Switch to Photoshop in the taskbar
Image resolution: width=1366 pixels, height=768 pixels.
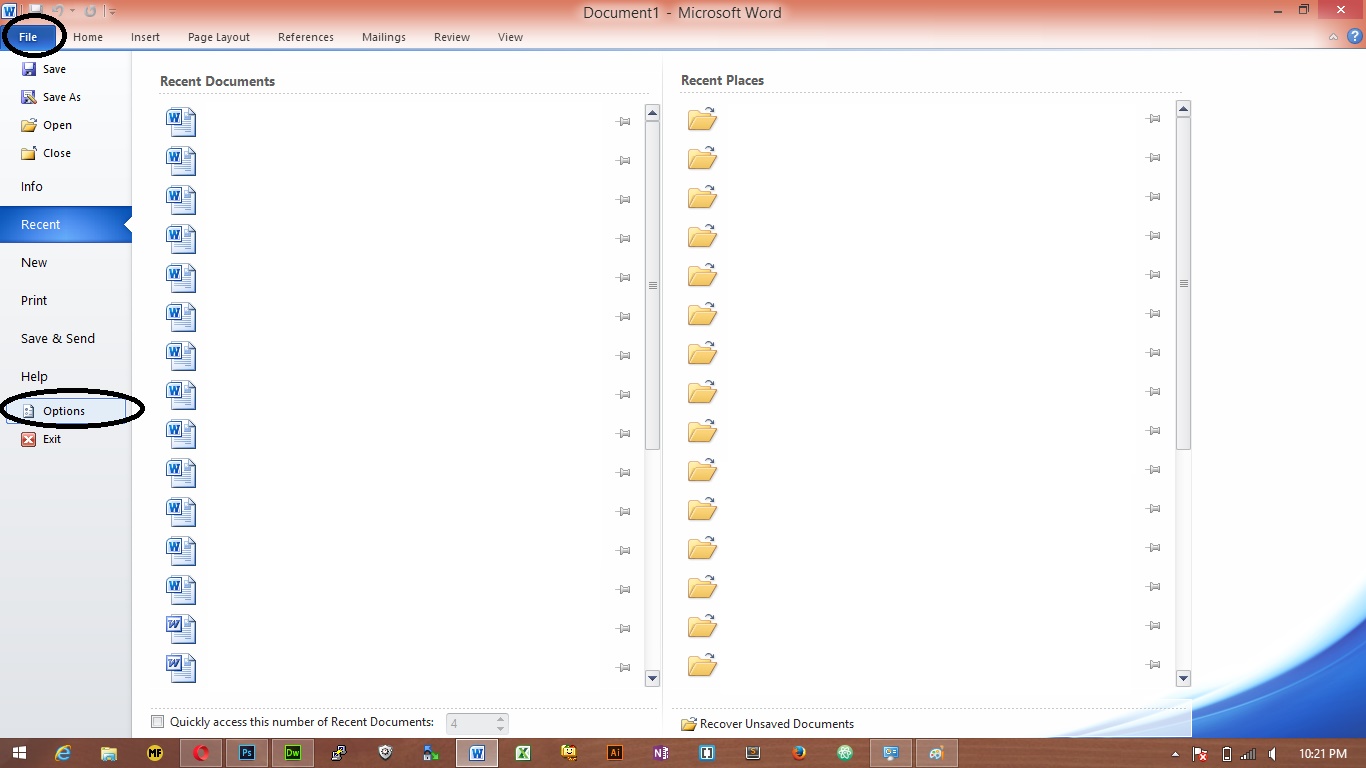point(247,753)
